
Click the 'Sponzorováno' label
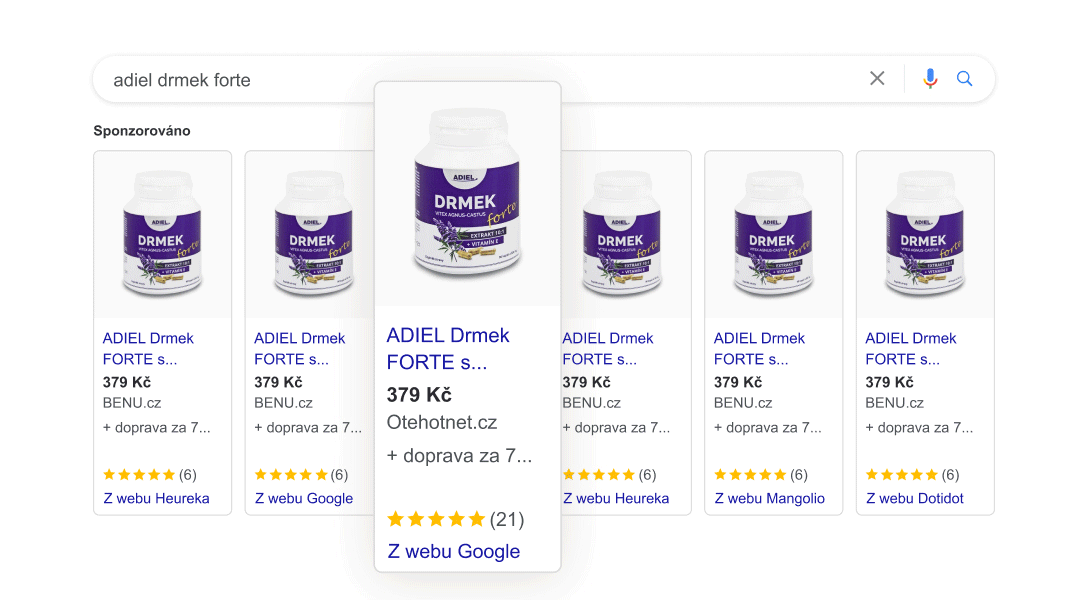point(141,131)
